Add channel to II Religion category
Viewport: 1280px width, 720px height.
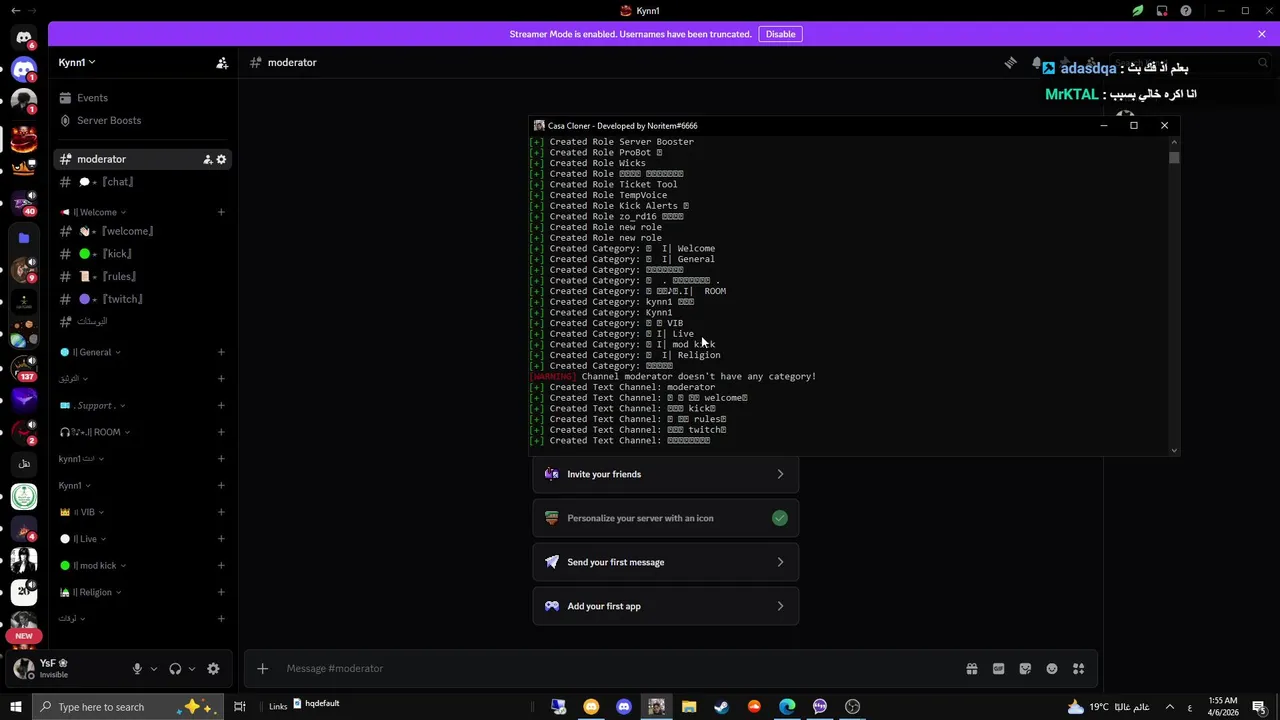[221, 592]
